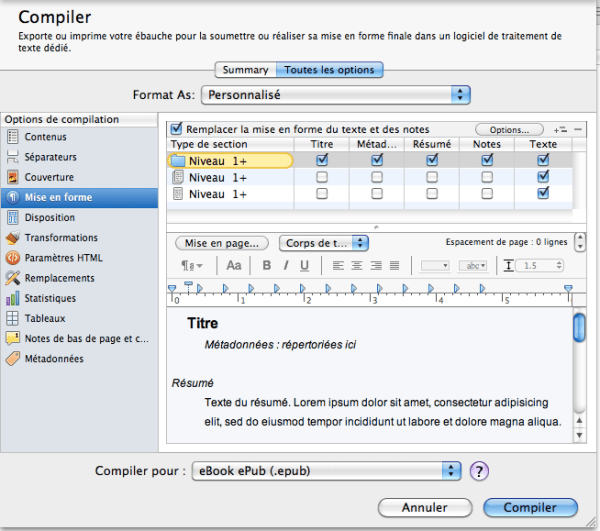The width and height of the screenshot is (600, 531).
Task: Check Titre for the document-stack Niveau 1+ row
Action: pyautogui.click(x=322, y=177)
